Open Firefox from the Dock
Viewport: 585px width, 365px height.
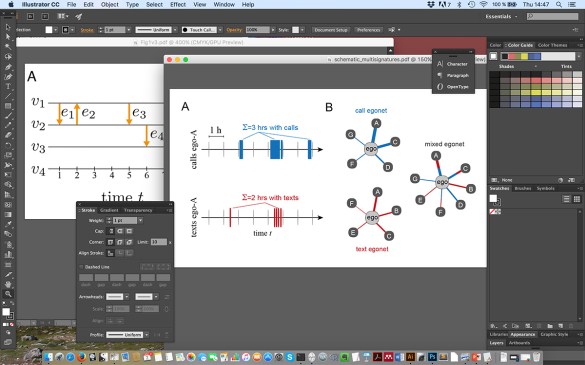click(x=81, y=357)
